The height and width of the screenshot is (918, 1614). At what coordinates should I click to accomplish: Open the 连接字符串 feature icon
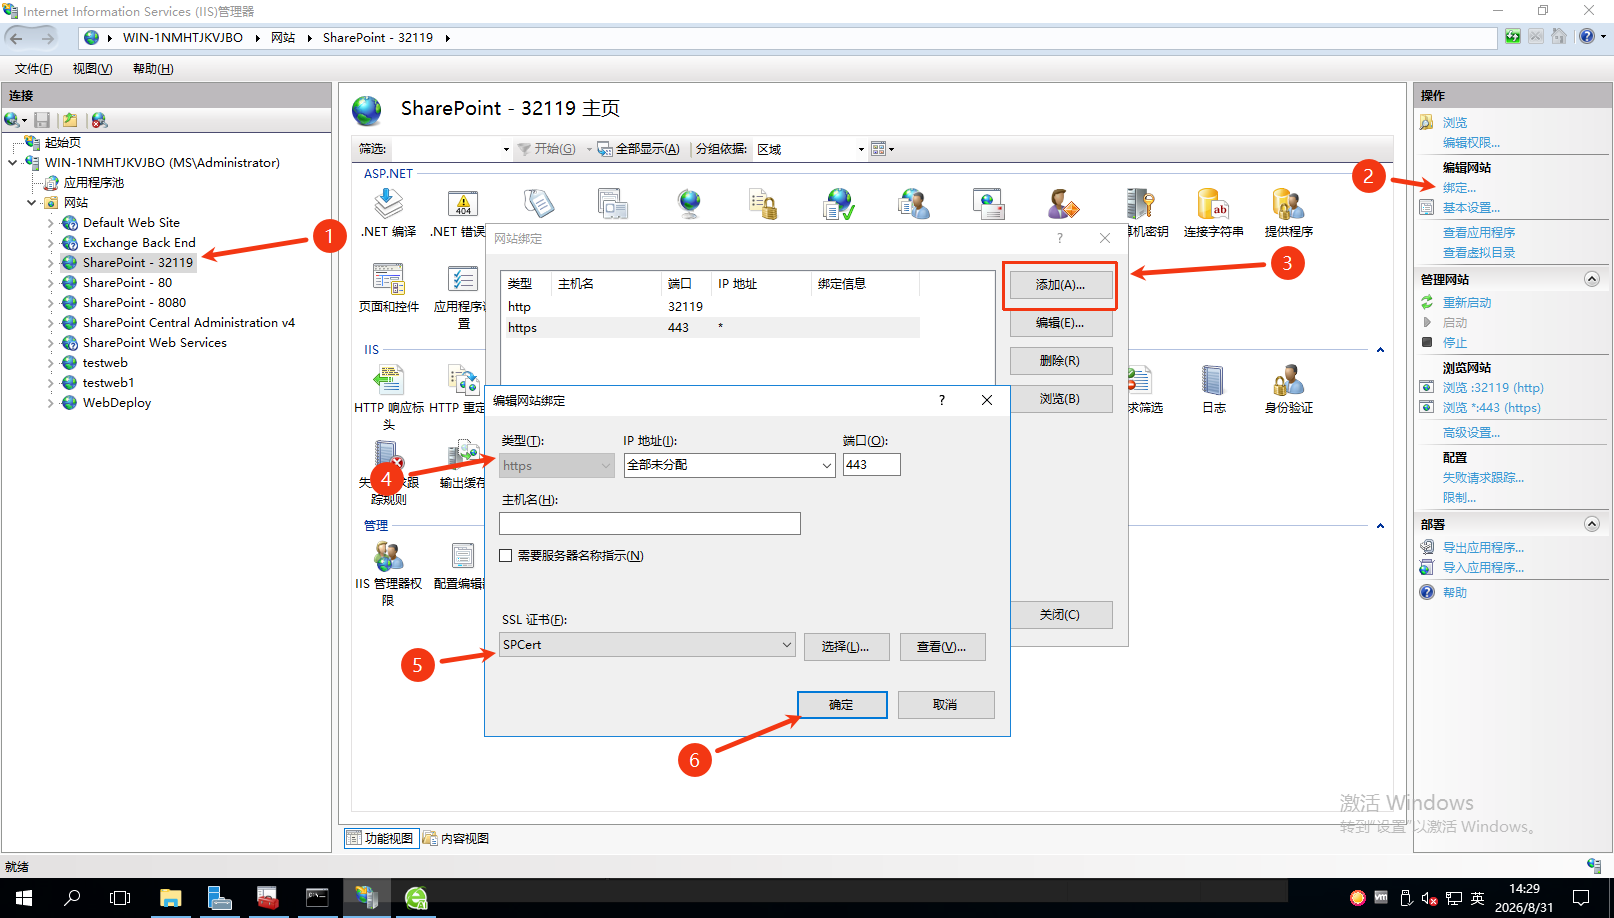[x=1213, y=213]
